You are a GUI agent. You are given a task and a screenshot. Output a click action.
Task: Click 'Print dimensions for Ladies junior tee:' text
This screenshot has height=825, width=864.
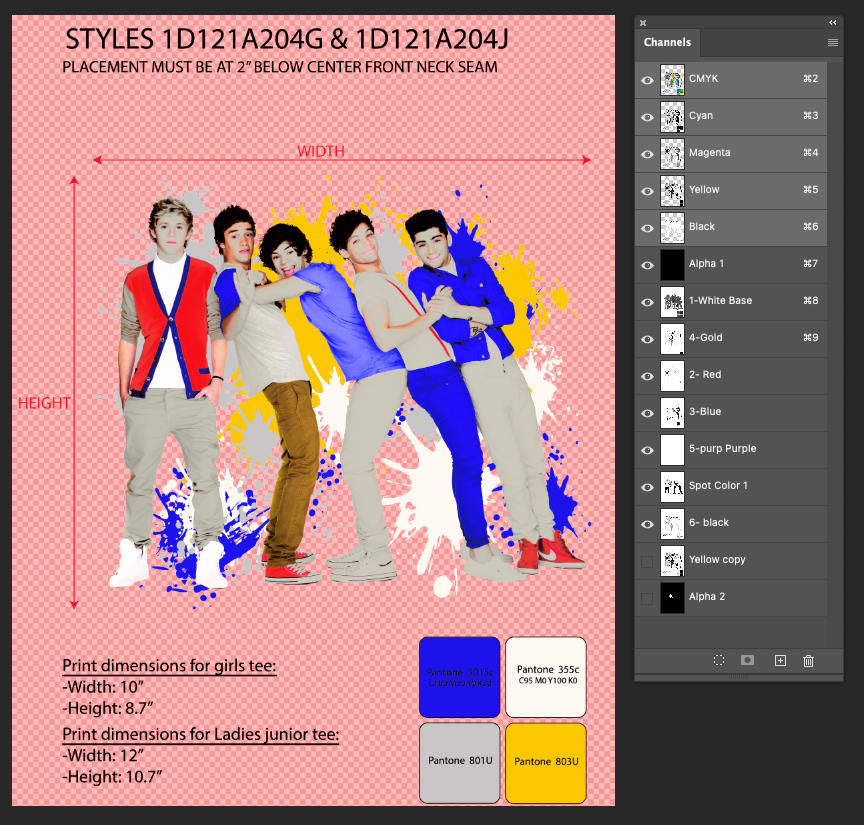pyautogui.click(x=201, y=734)
